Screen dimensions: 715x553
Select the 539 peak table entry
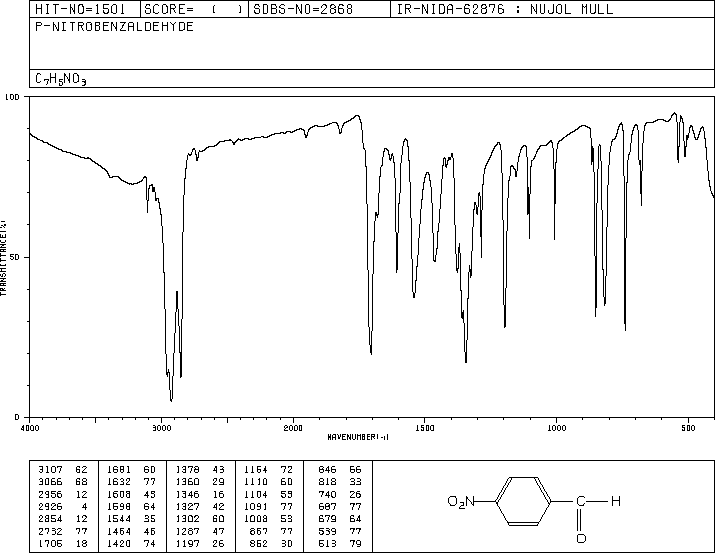340,531
